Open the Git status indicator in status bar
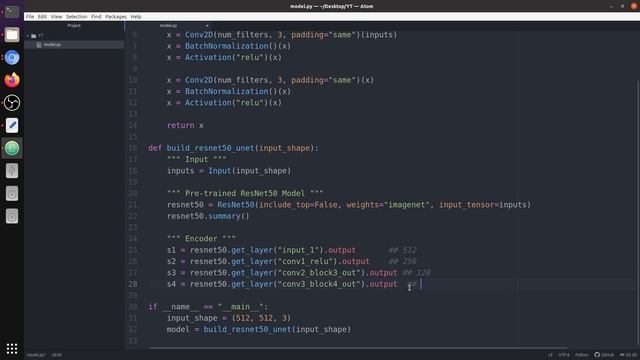This screenshot has height=360, width=640. [x=628, y=355]
